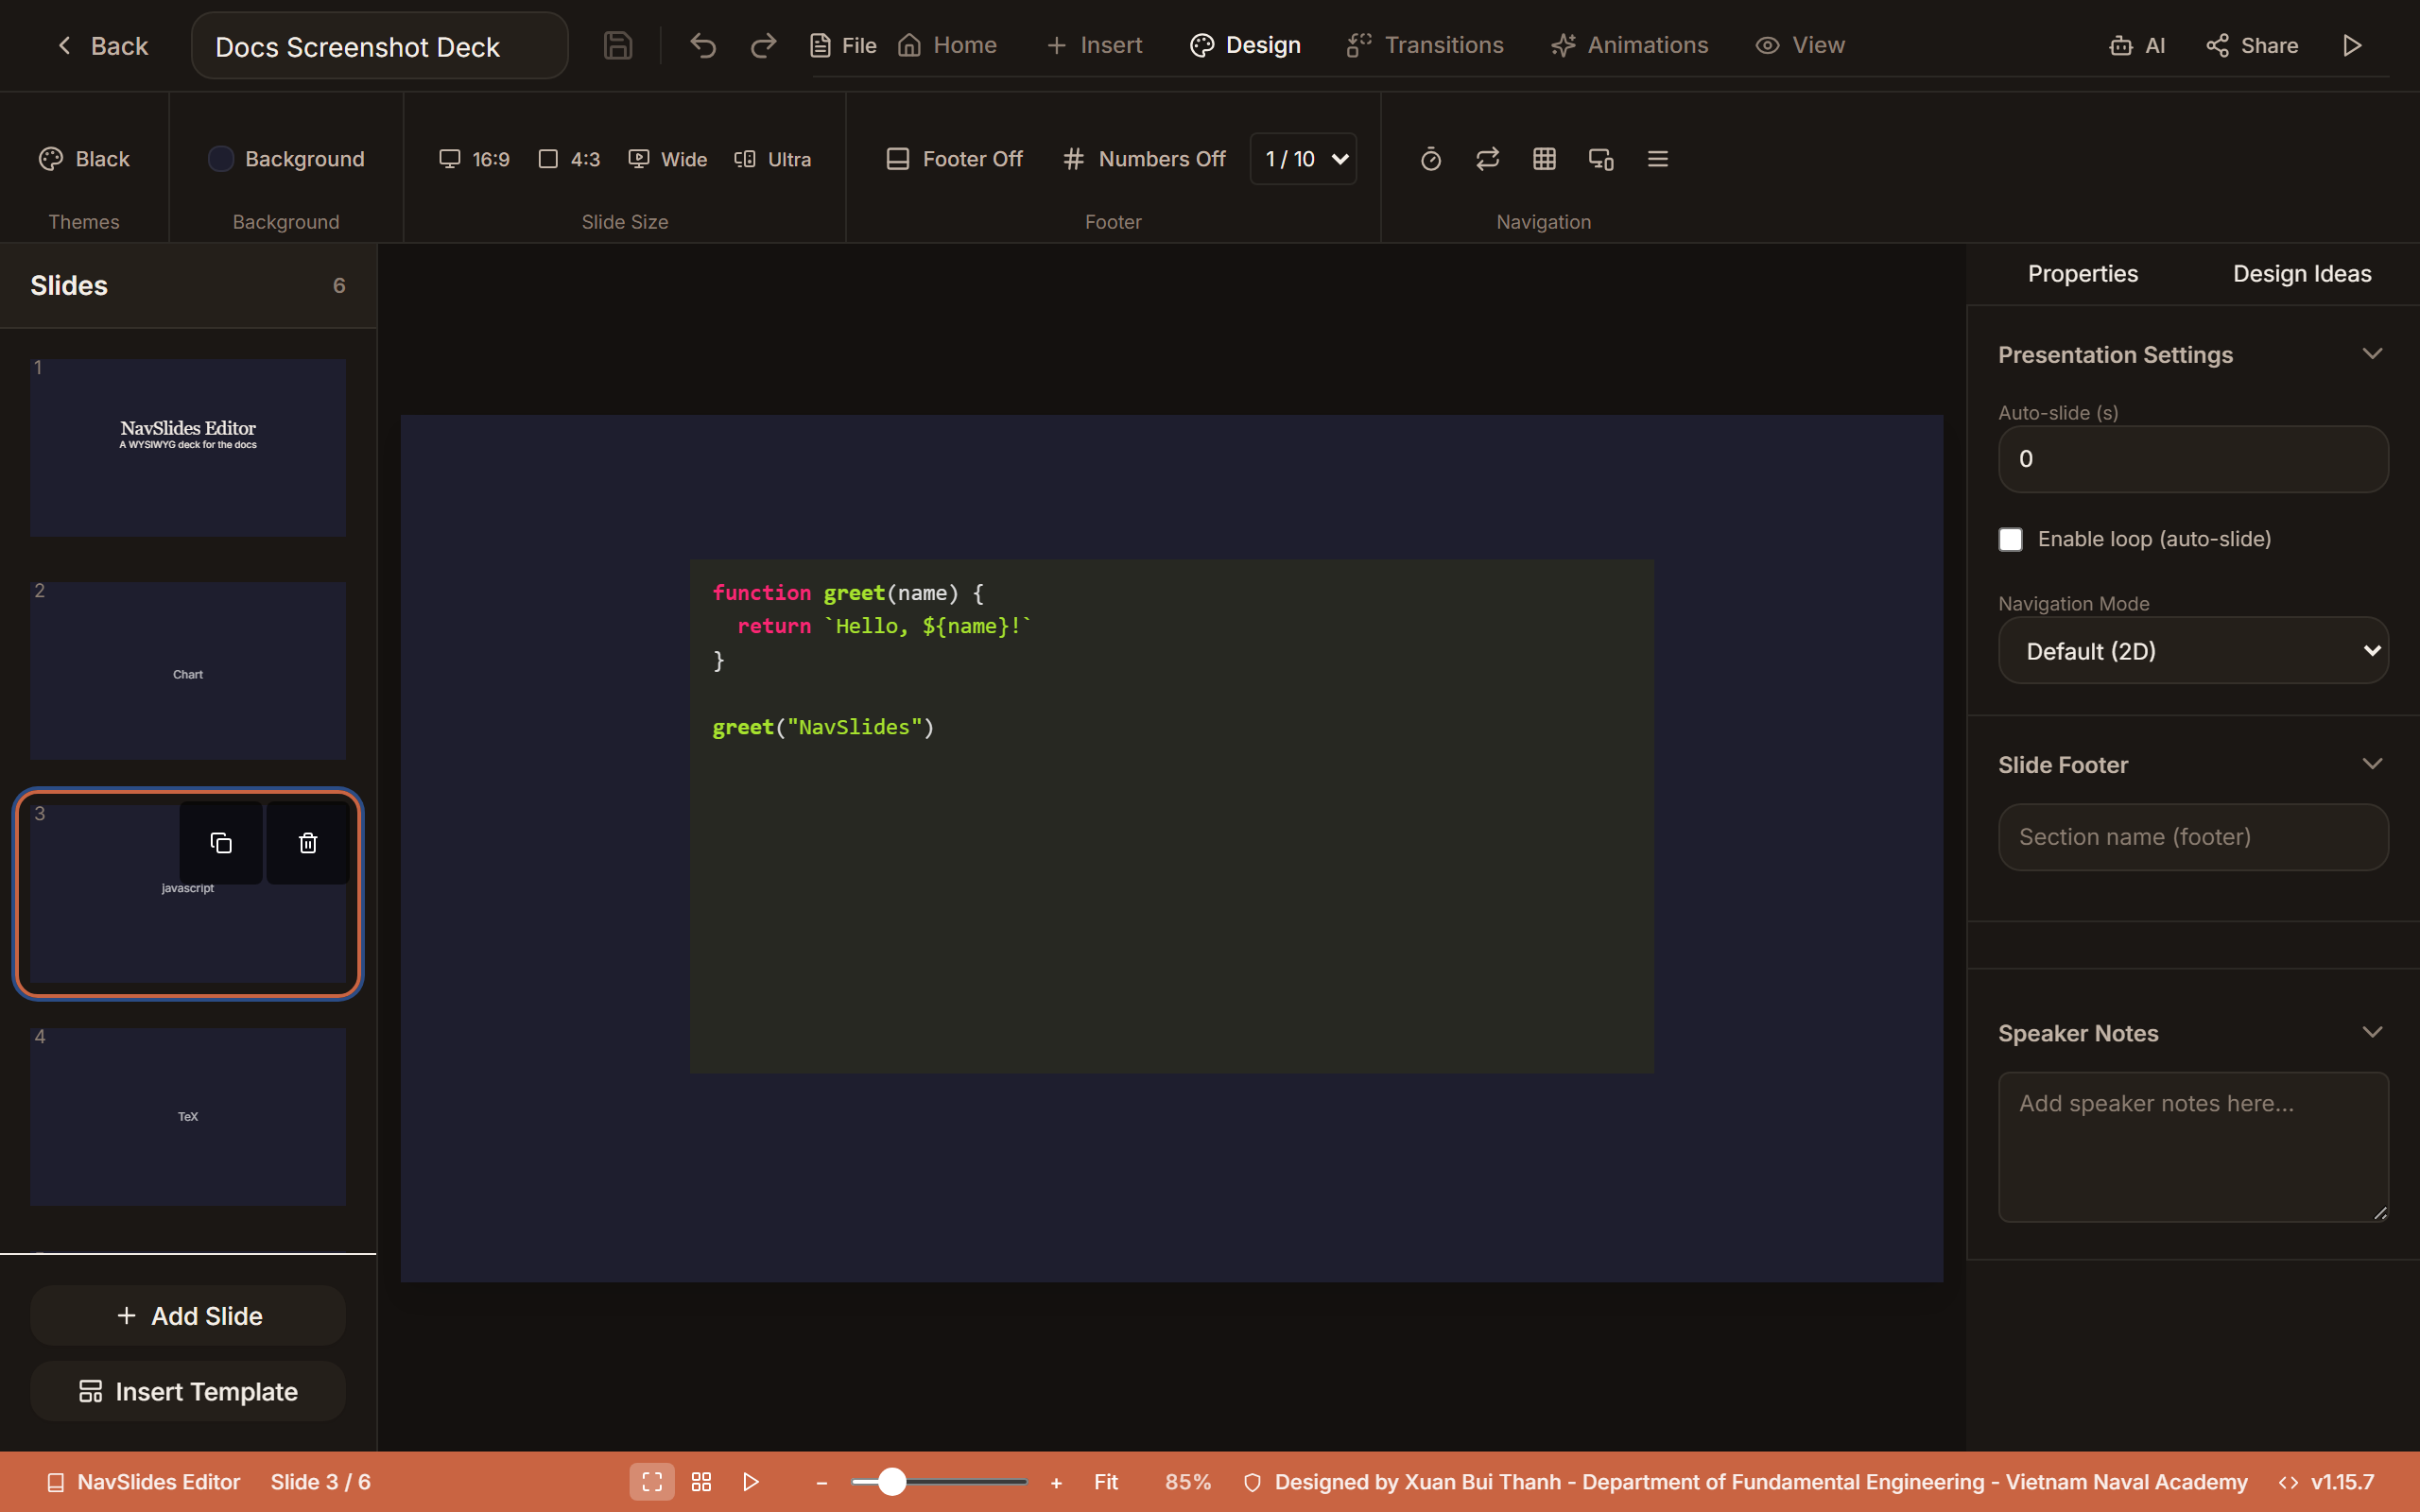Open the auto-slide timer icon in Navigation

click(1431, 159)
